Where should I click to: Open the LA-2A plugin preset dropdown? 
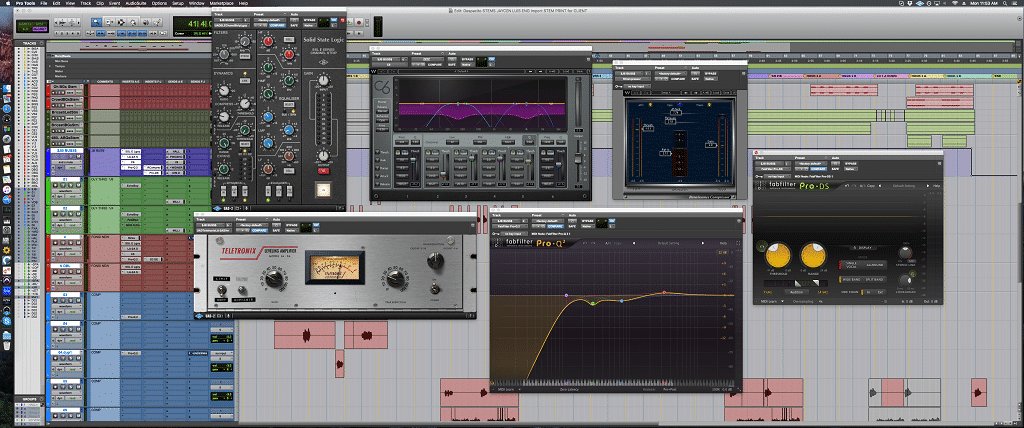click(252, 225)
